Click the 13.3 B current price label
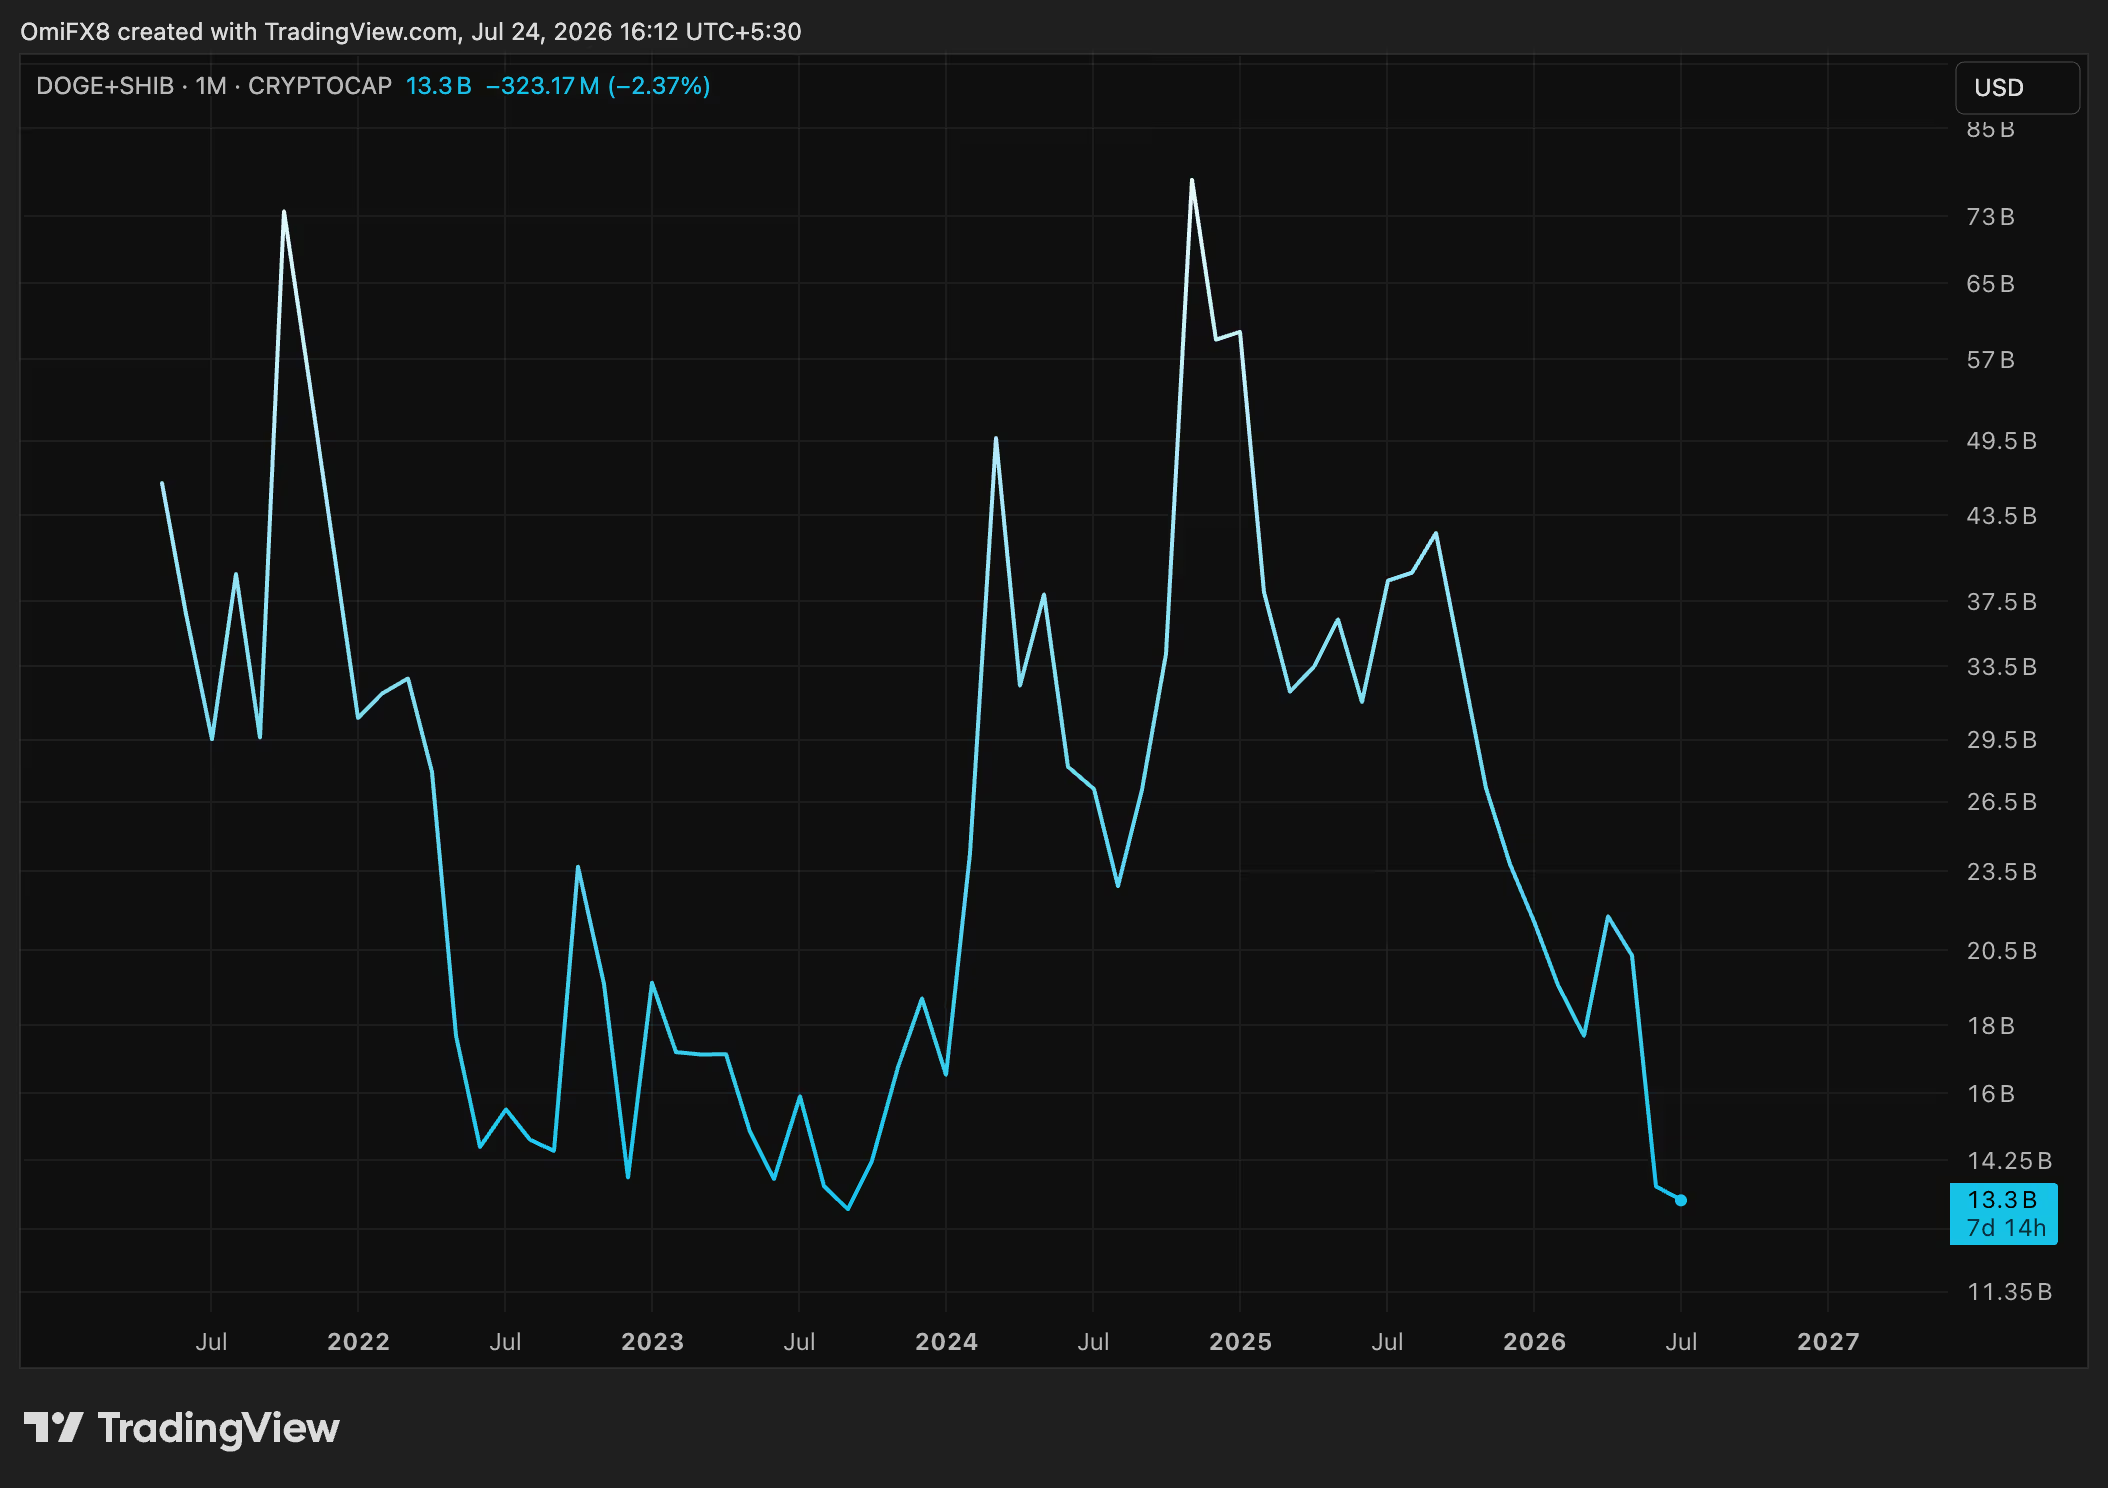The image size is (2108, 1488). point(2002,1200)
